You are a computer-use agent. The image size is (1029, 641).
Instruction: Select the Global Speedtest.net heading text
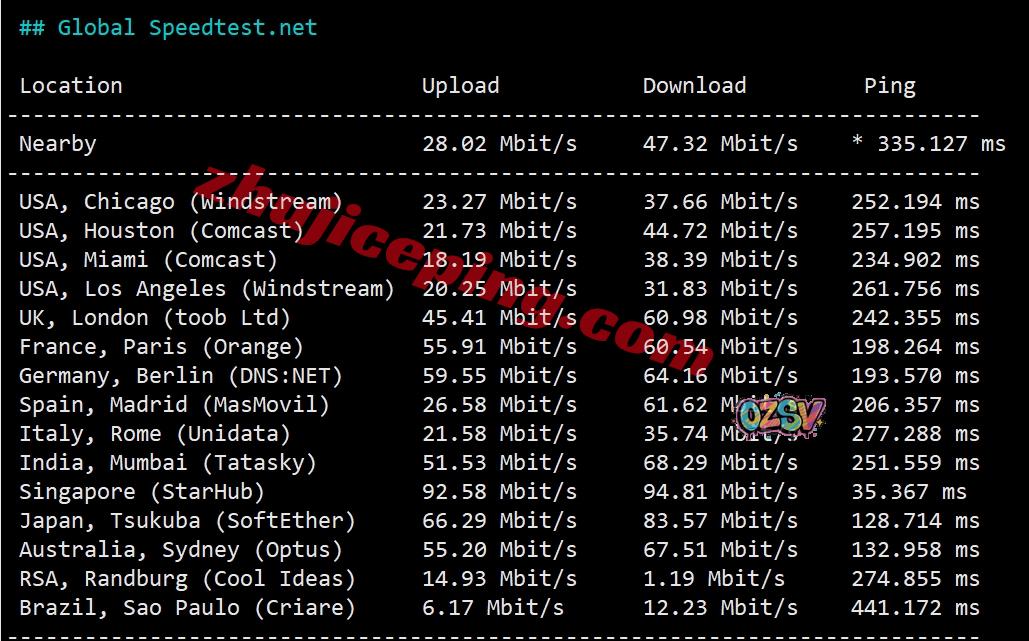coord(168,28)
